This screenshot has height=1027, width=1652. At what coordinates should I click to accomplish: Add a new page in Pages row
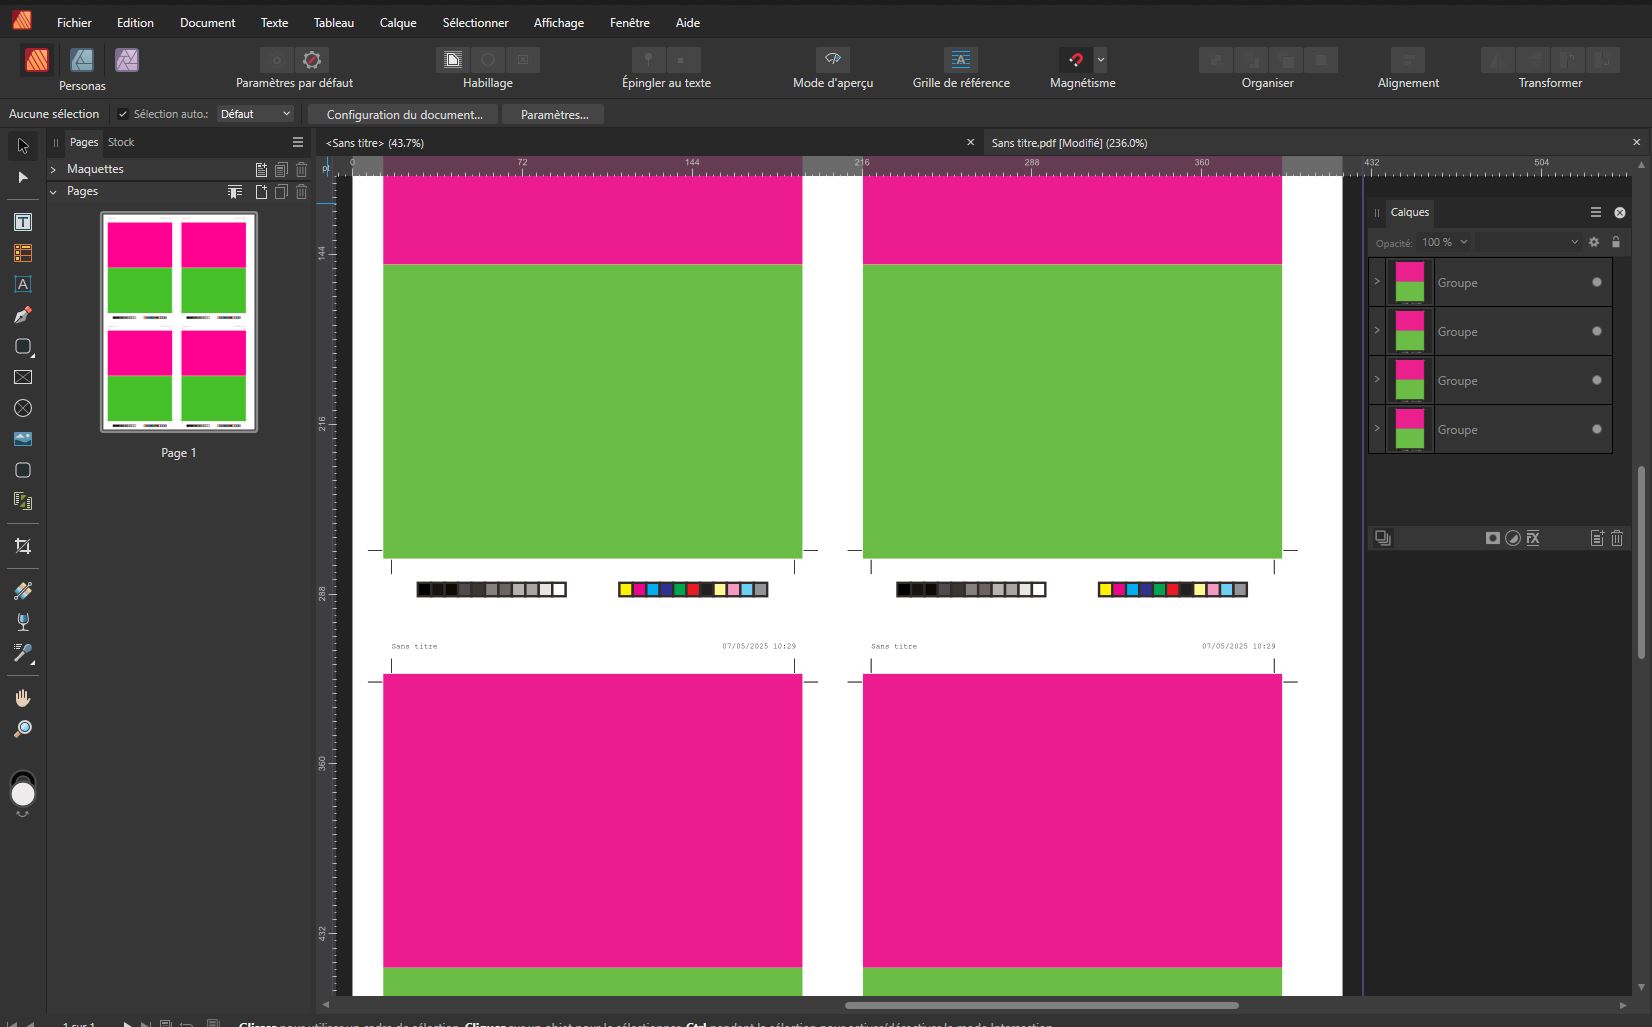coord(261,192)
